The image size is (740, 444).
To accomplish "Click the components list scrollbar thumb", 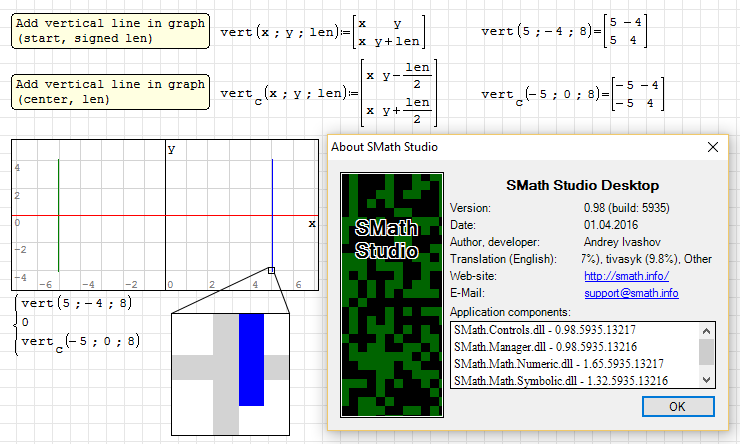I will (706, 351).
